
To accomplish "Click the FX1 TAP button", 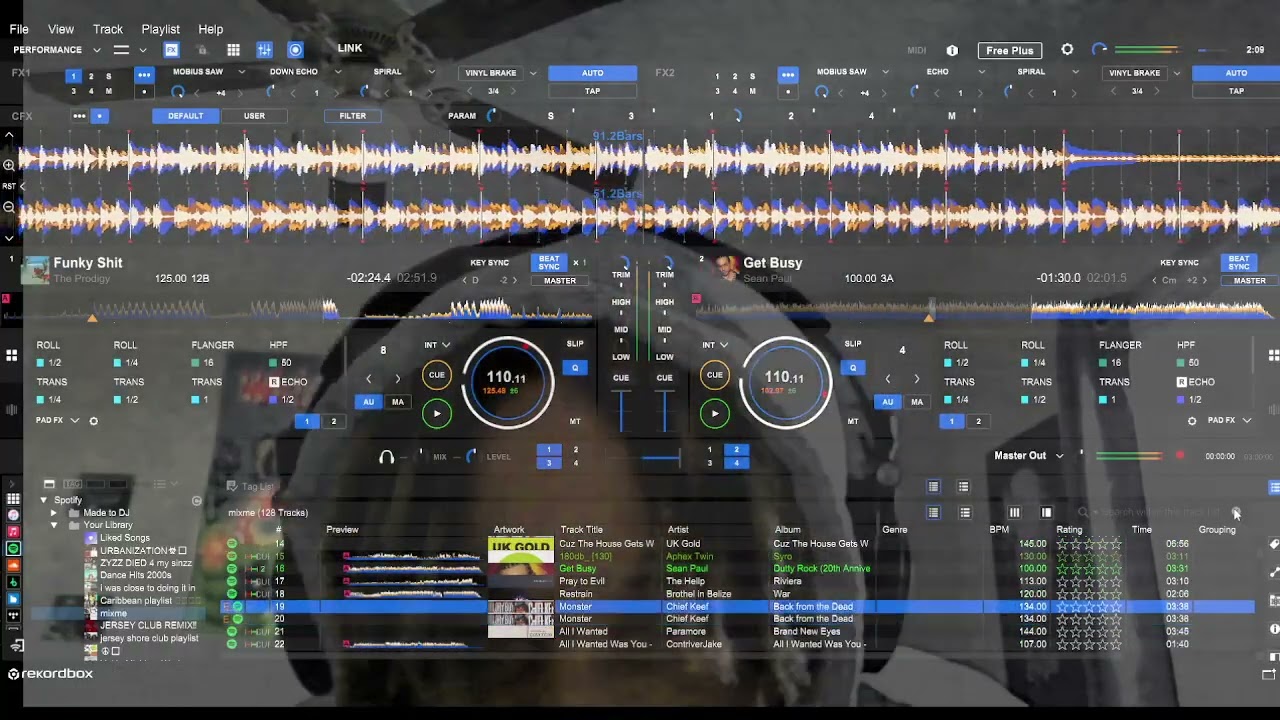I will [593, 91].
